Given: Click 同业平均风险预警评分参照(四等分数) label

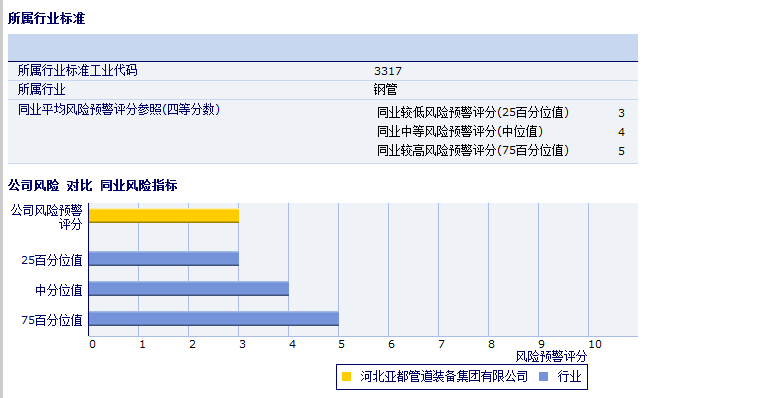Looking at the screenshot, I should (x=119, y=109).
